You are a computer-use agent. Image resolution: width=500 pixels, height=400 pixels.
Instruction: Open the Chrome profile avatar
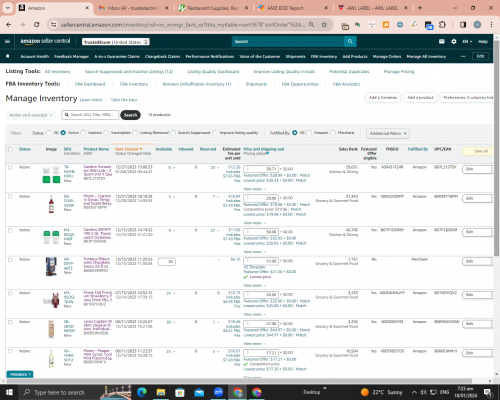point(477,25)
